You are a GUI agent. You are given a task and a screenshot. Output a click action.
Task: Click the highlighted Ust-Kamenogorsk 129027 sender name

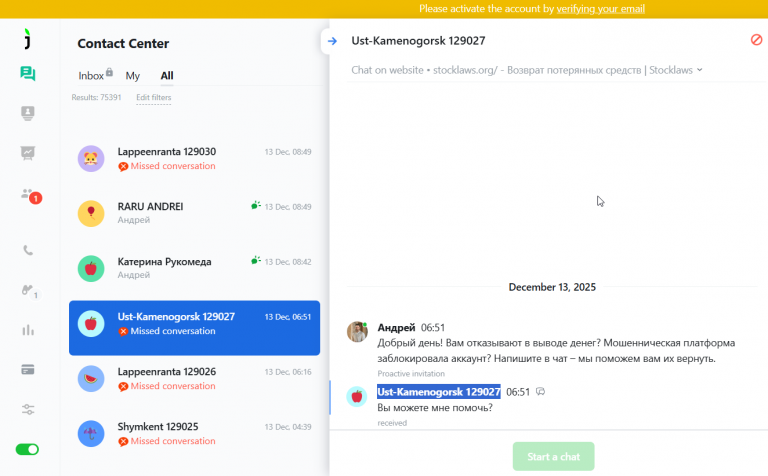point(438,392)
